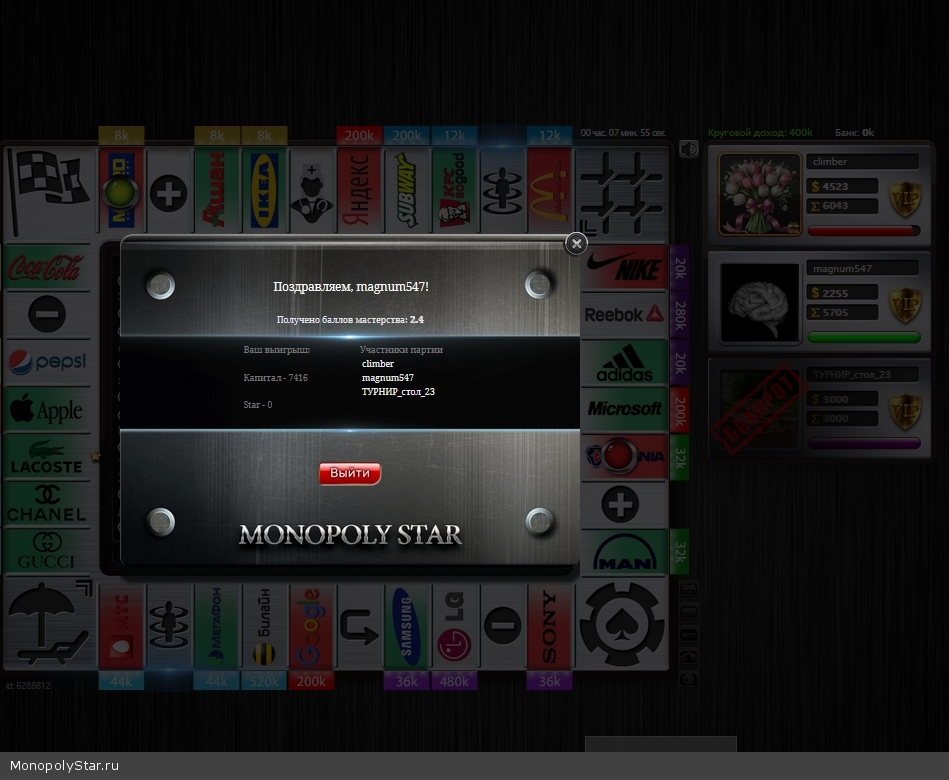This screenshot has width=949, height=780.
Task: Click the MonopolyStar.ru footer text
Action: click(64, 765)
